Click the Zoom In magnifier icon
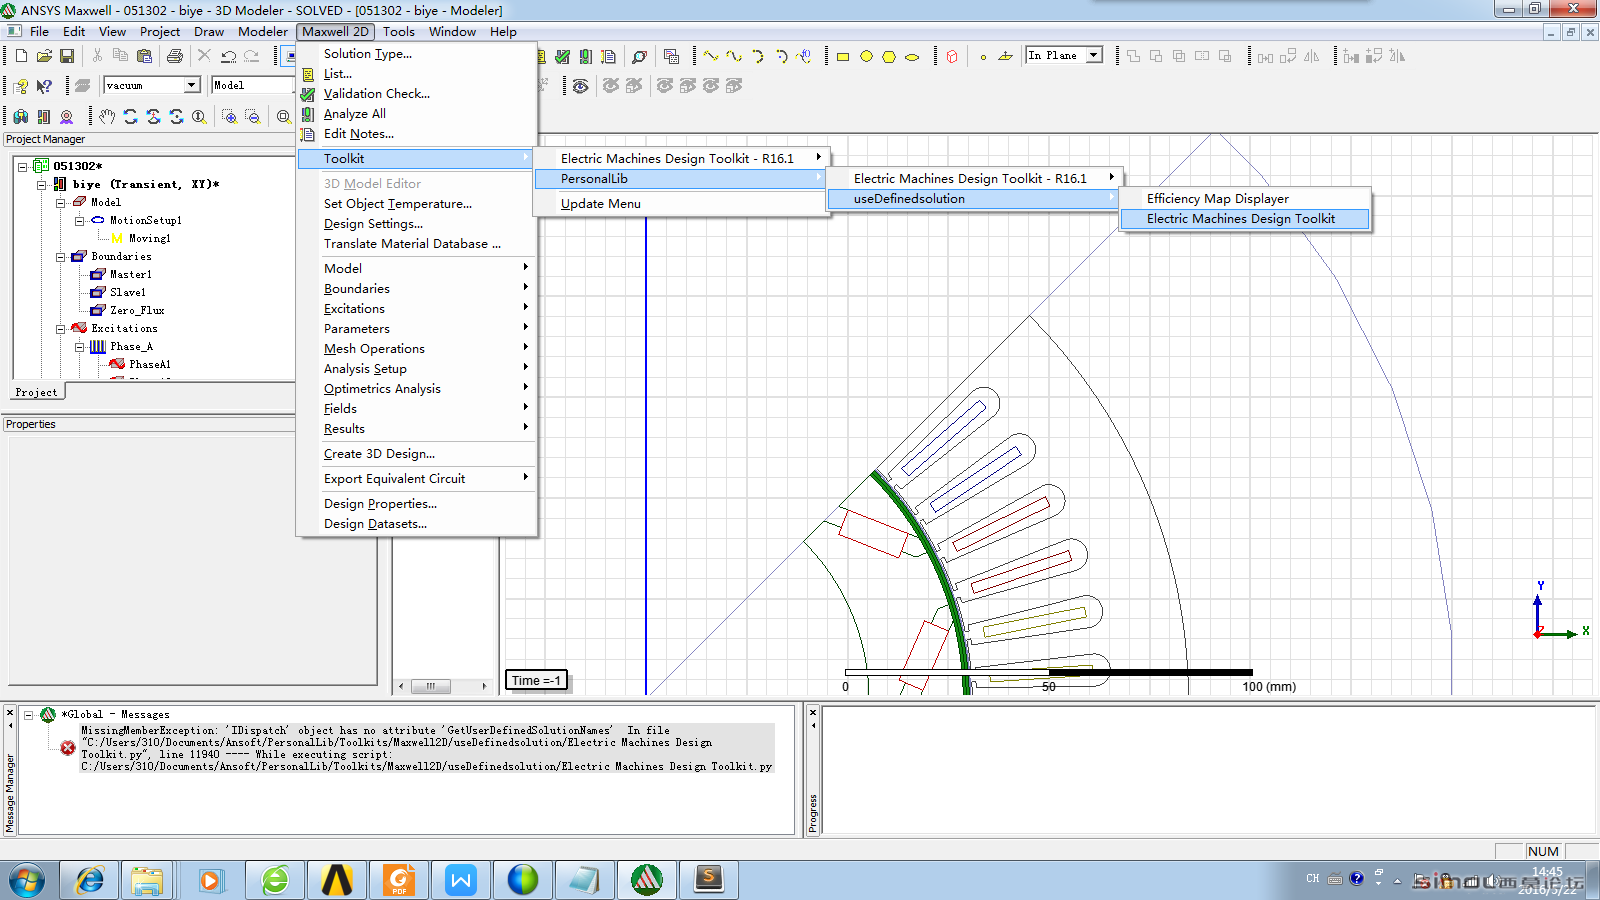The height and width of the screenshot is (900, 1600). (x=229, y=117)
